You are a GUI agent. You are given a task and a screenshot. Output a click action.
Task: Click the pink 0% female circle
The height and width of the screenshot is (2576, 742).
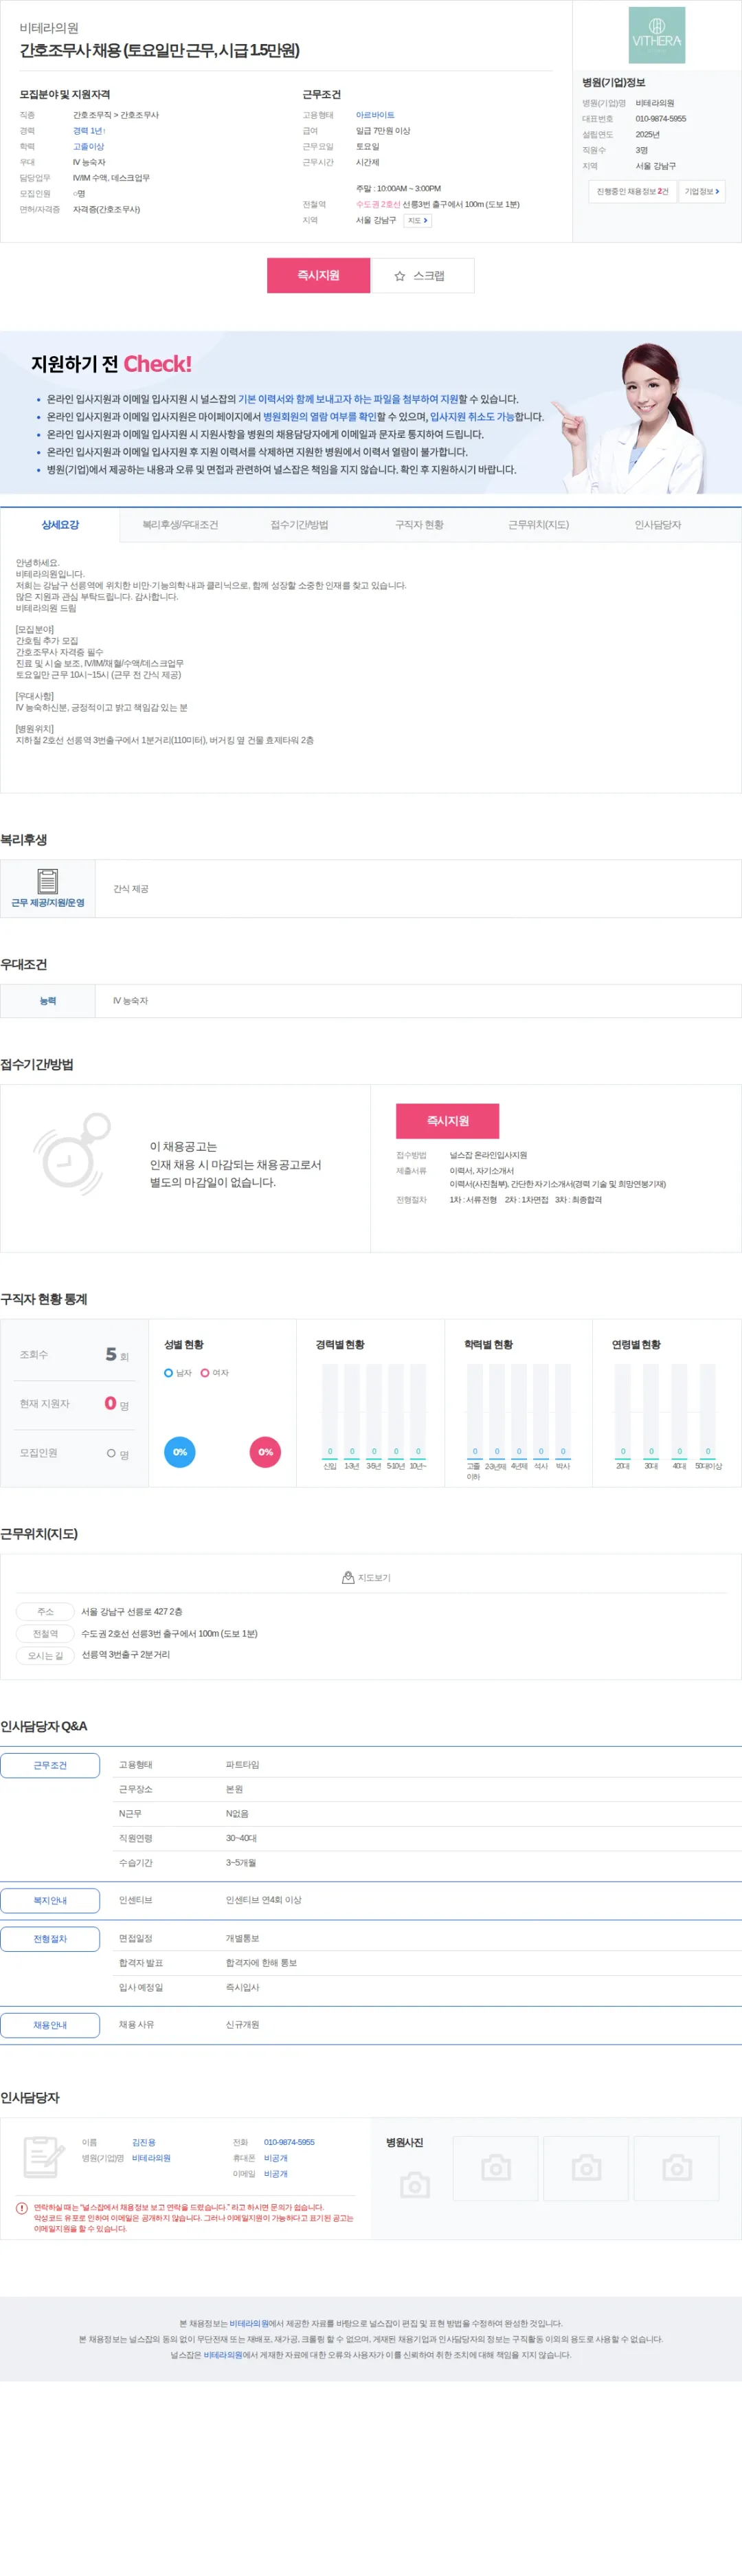(x=265, y=1452)
